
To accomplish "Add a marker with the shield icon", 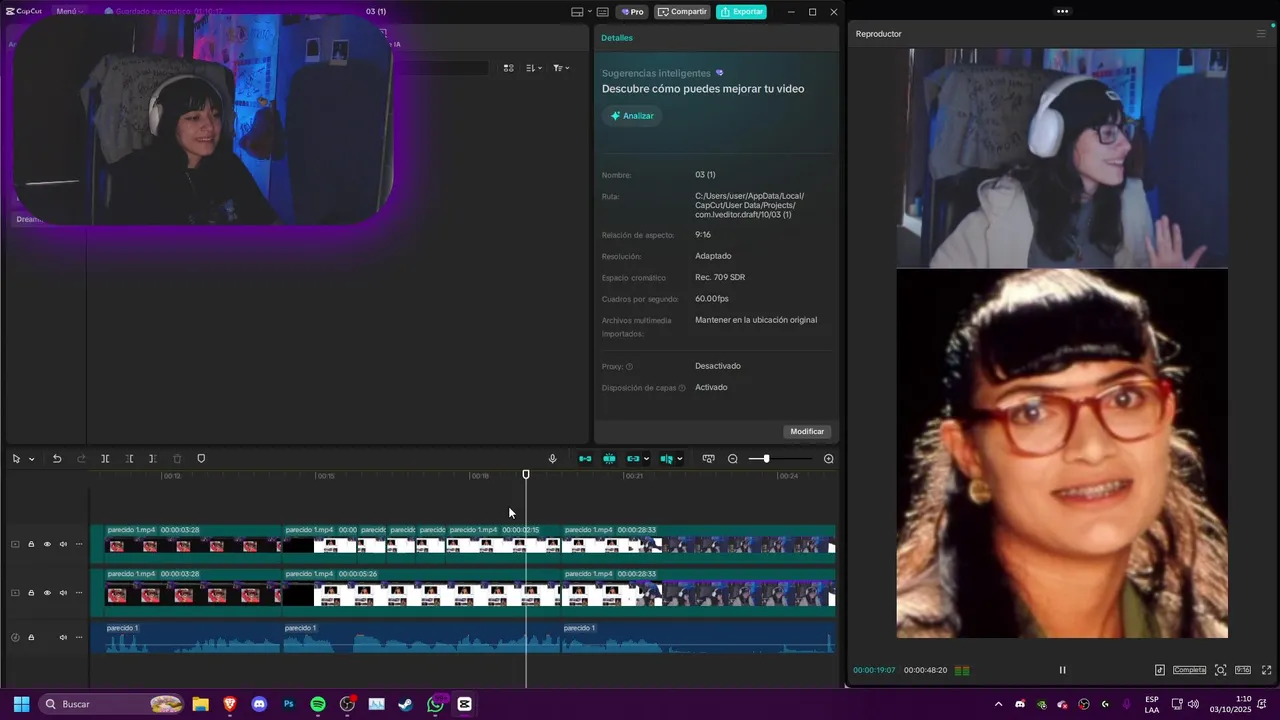I will 201,459.
